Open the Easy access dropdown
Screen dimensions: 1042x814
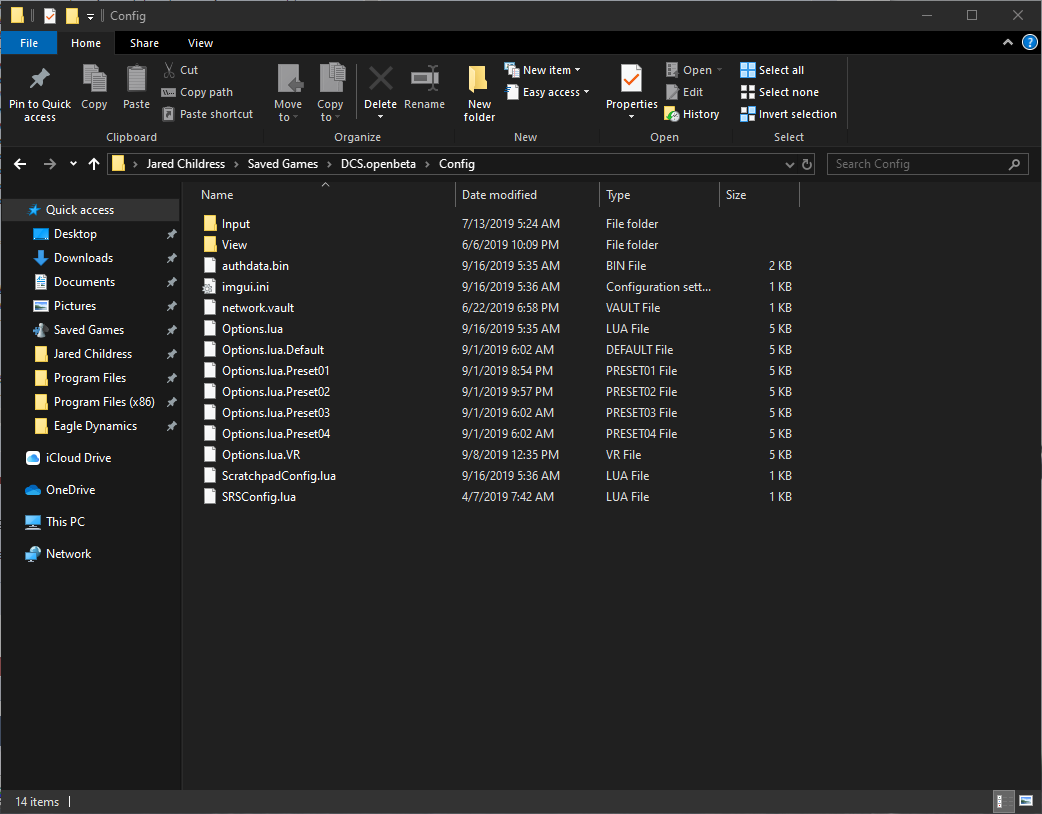547,92
